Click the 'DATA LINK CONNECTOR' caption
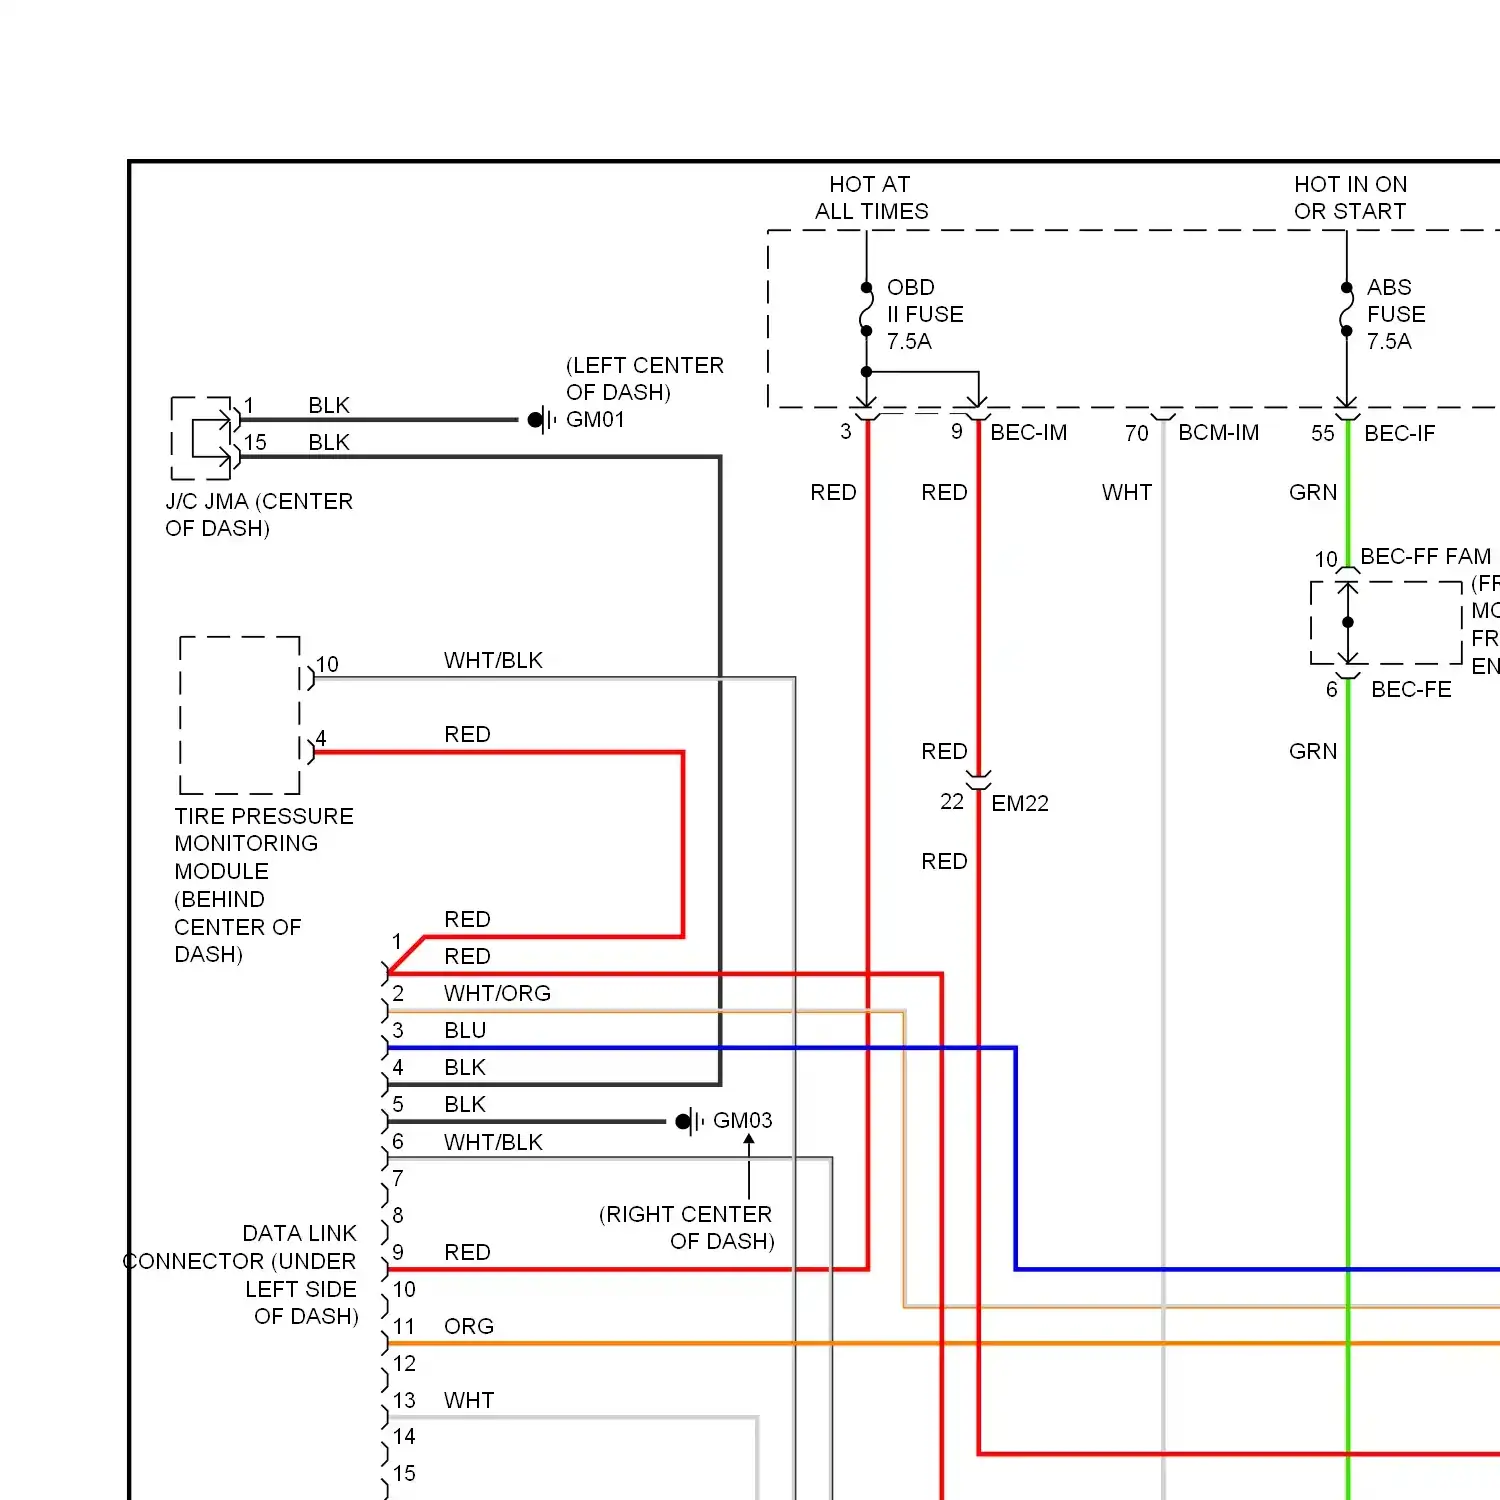The width and height of the screenshot is (1500, 1500). tap(240, 1274)
